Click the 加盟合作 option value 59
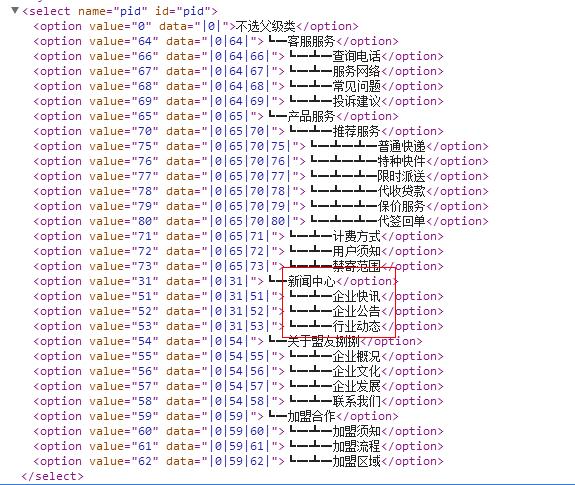Image resolution: width=575 pixels, height=485 pixels. click(216, 417)
